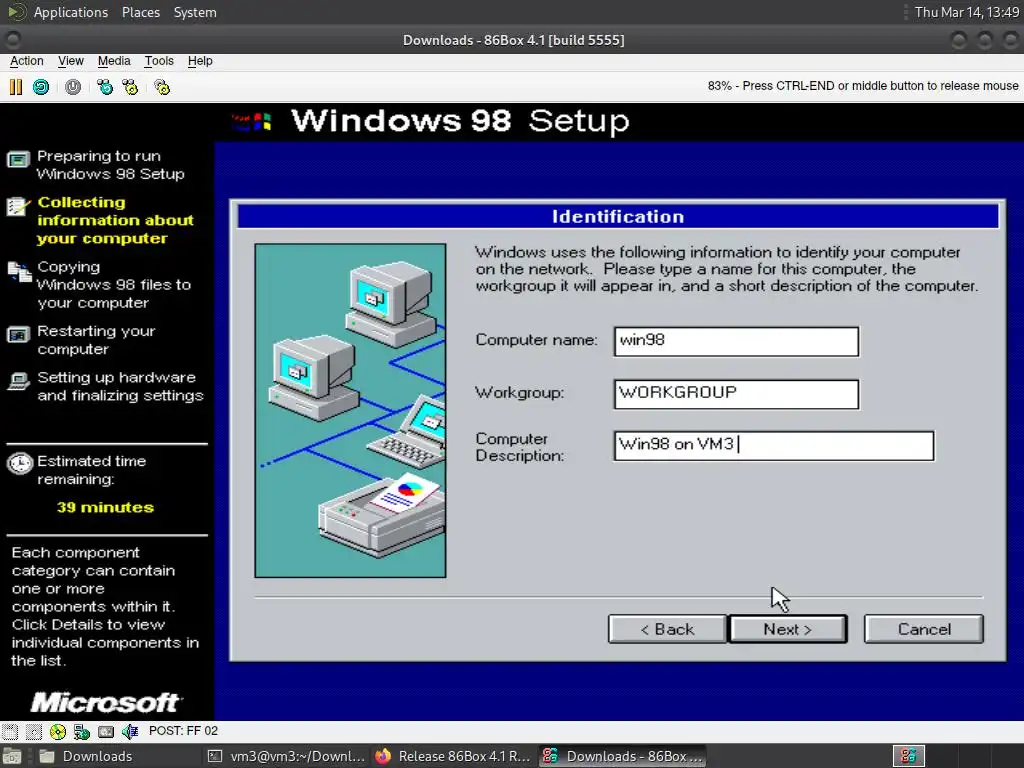The image size is (1024, 768).
Task: Hard reset the virtual machine
Action: coord(41,87)
